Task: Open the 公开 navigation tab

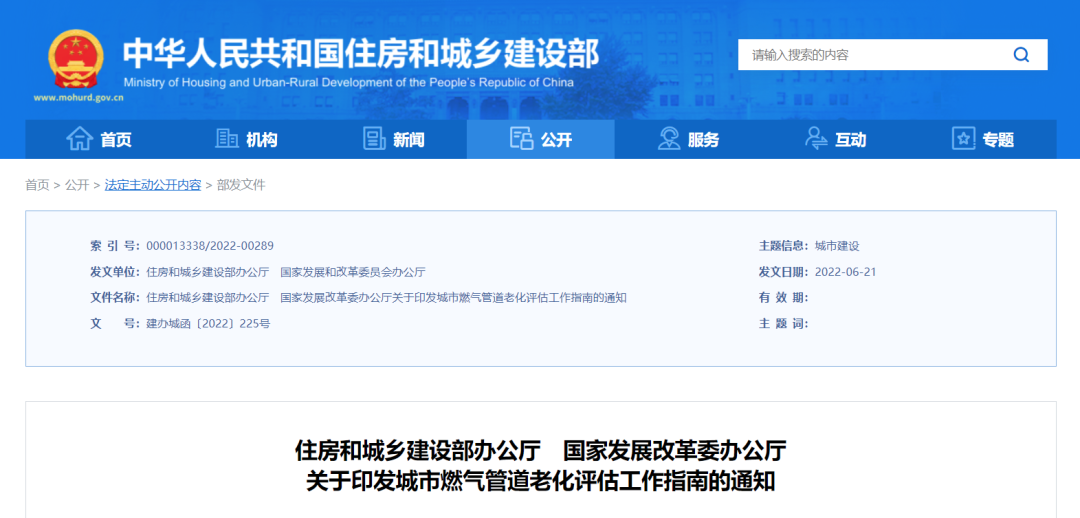Action: (541, 139)
